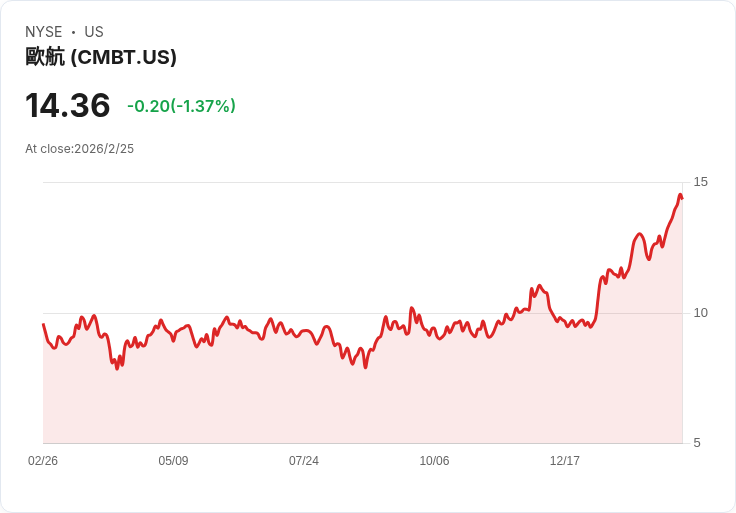This screenshot has width=736, height=513.
Task: Click the 15 label on the price axis
Action: coord(700,182)
